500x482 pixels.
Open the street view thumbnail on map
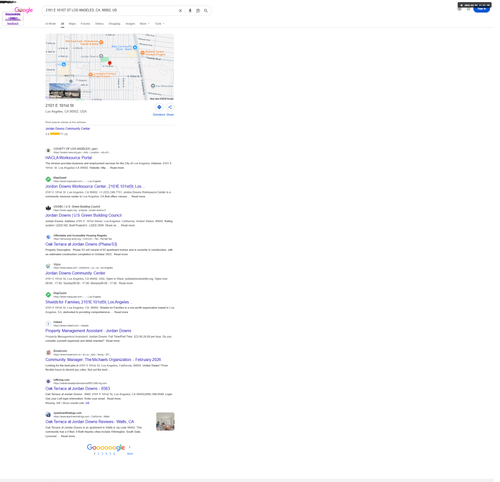(65, 91)
